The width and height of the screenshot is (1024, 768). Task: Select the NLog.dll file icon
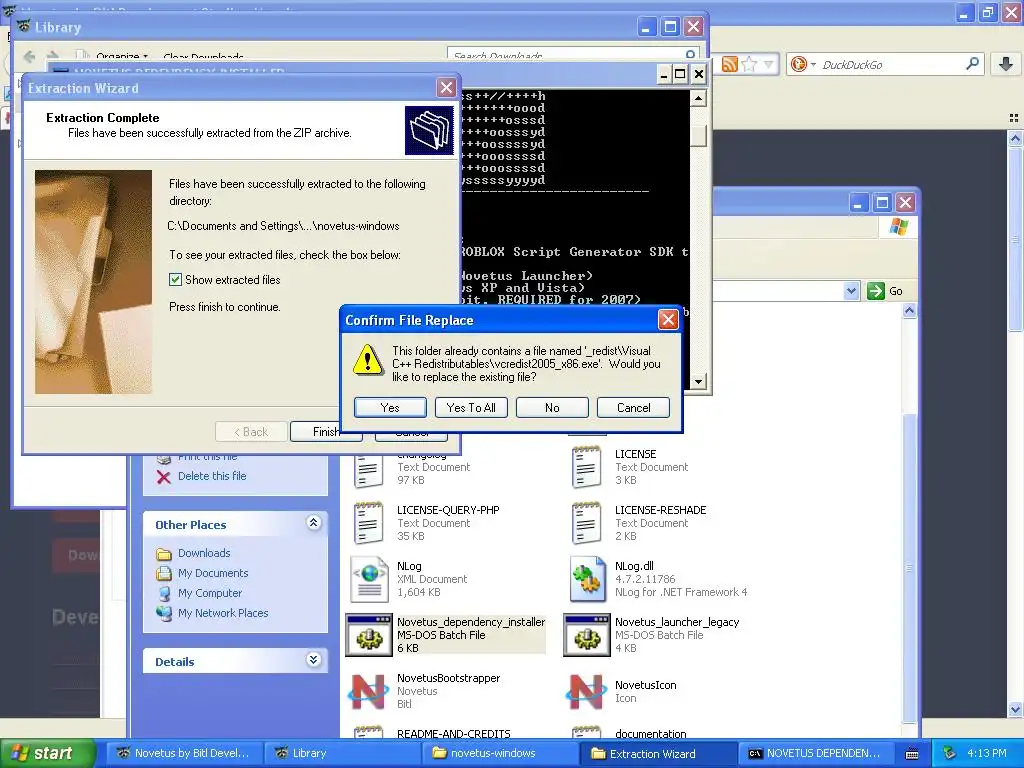tap(586, 579)
